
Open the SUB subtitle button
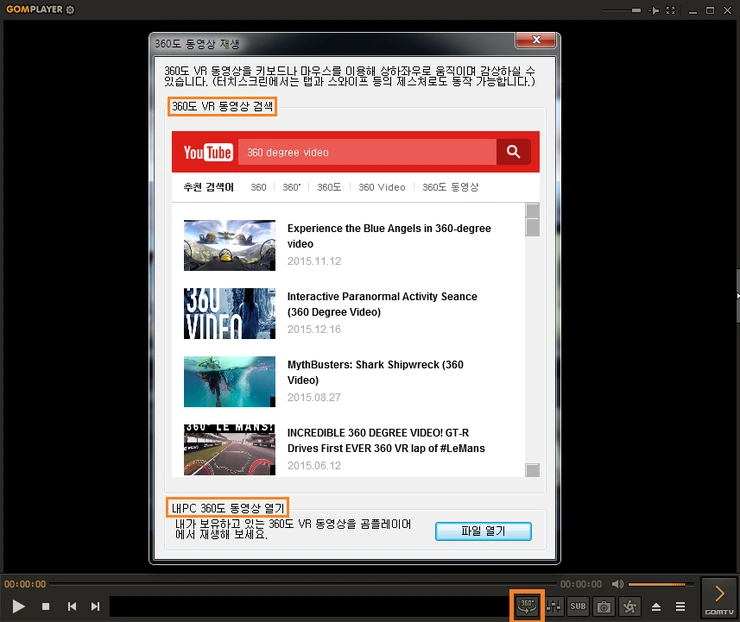point(578,606)
